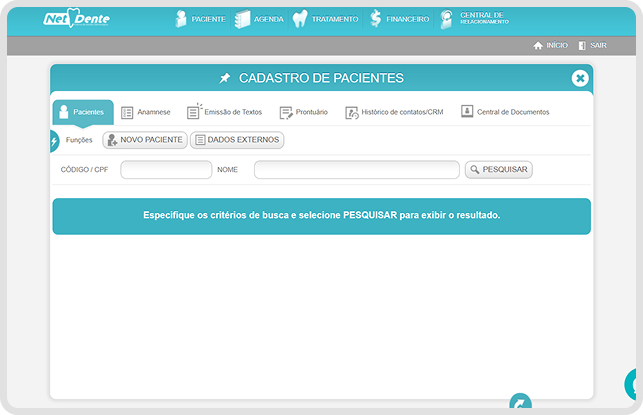Click the patient figure icon in top bar

[180, 19]
